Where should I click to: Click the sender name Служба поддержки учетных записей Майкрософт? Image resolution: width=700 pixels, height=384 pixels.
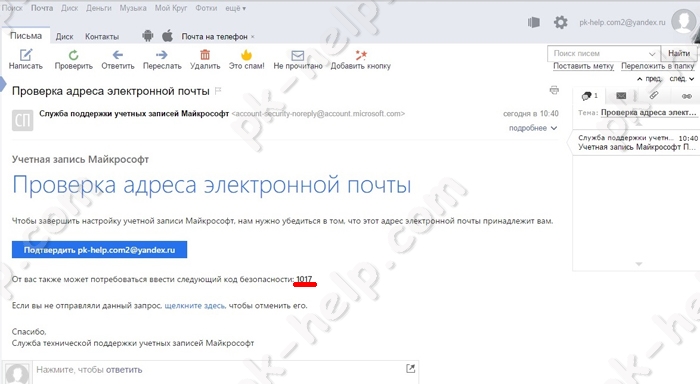tap(134, 113)
